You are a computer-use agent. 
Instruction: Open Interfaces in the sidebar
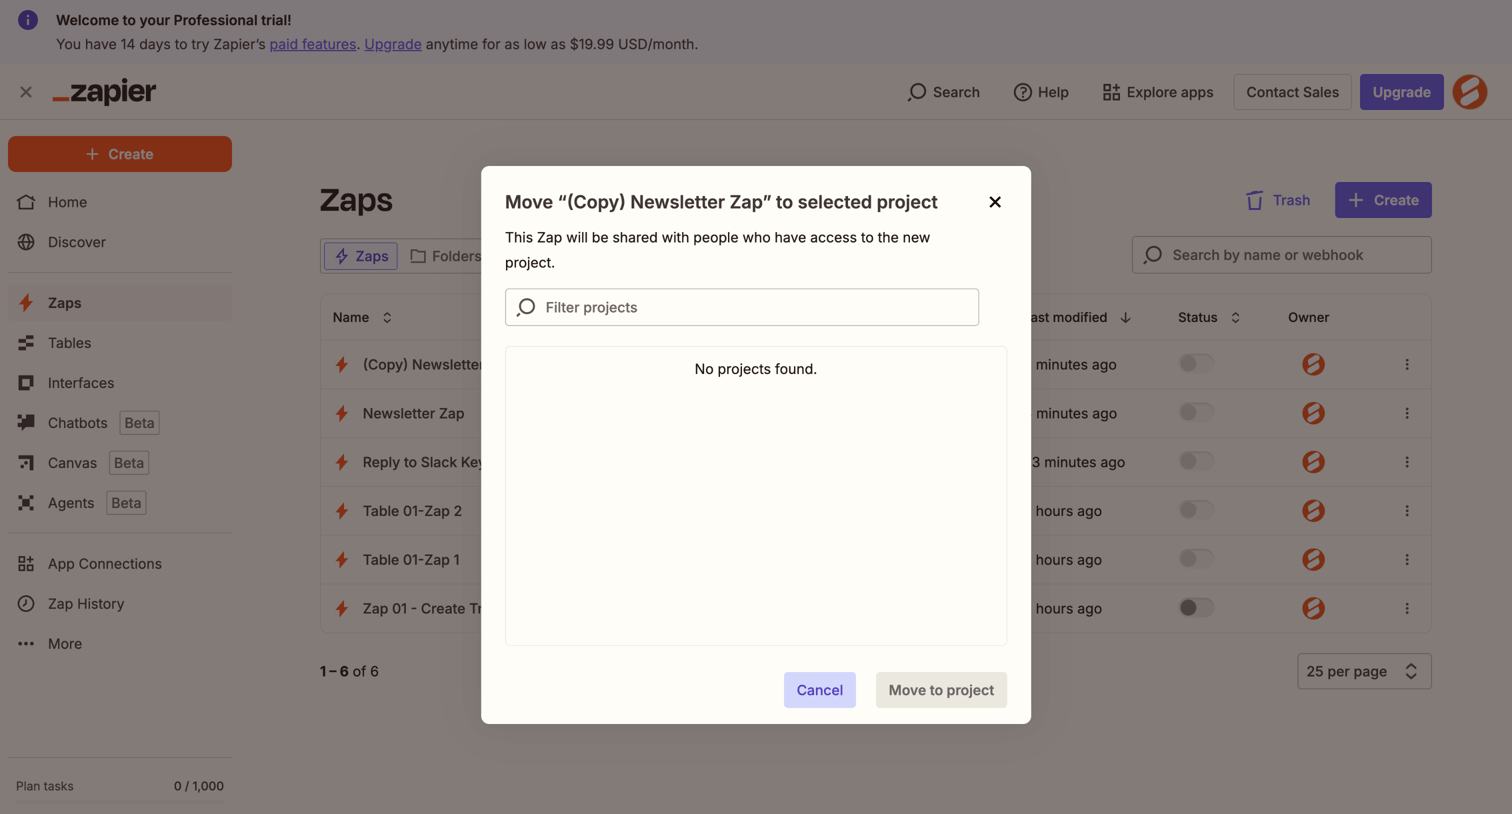(x=120, y=383)
